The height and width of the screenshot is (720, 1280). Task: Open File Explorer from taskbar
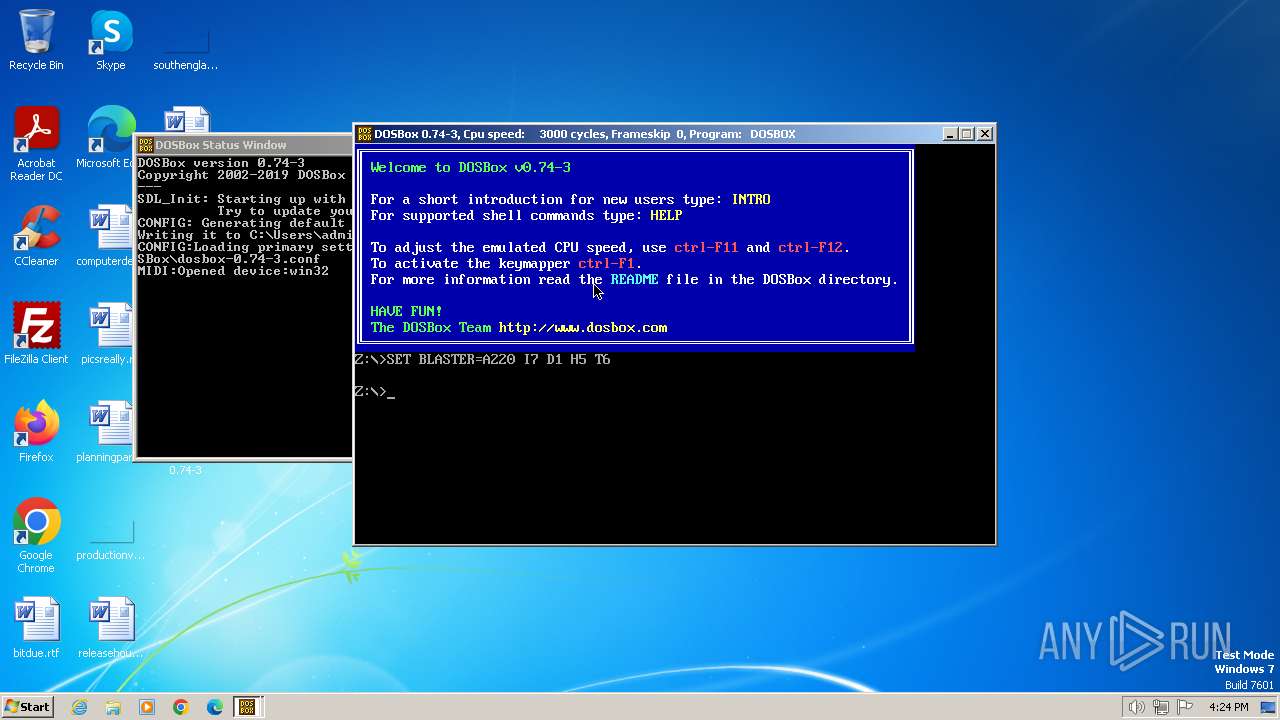(113, 707)
